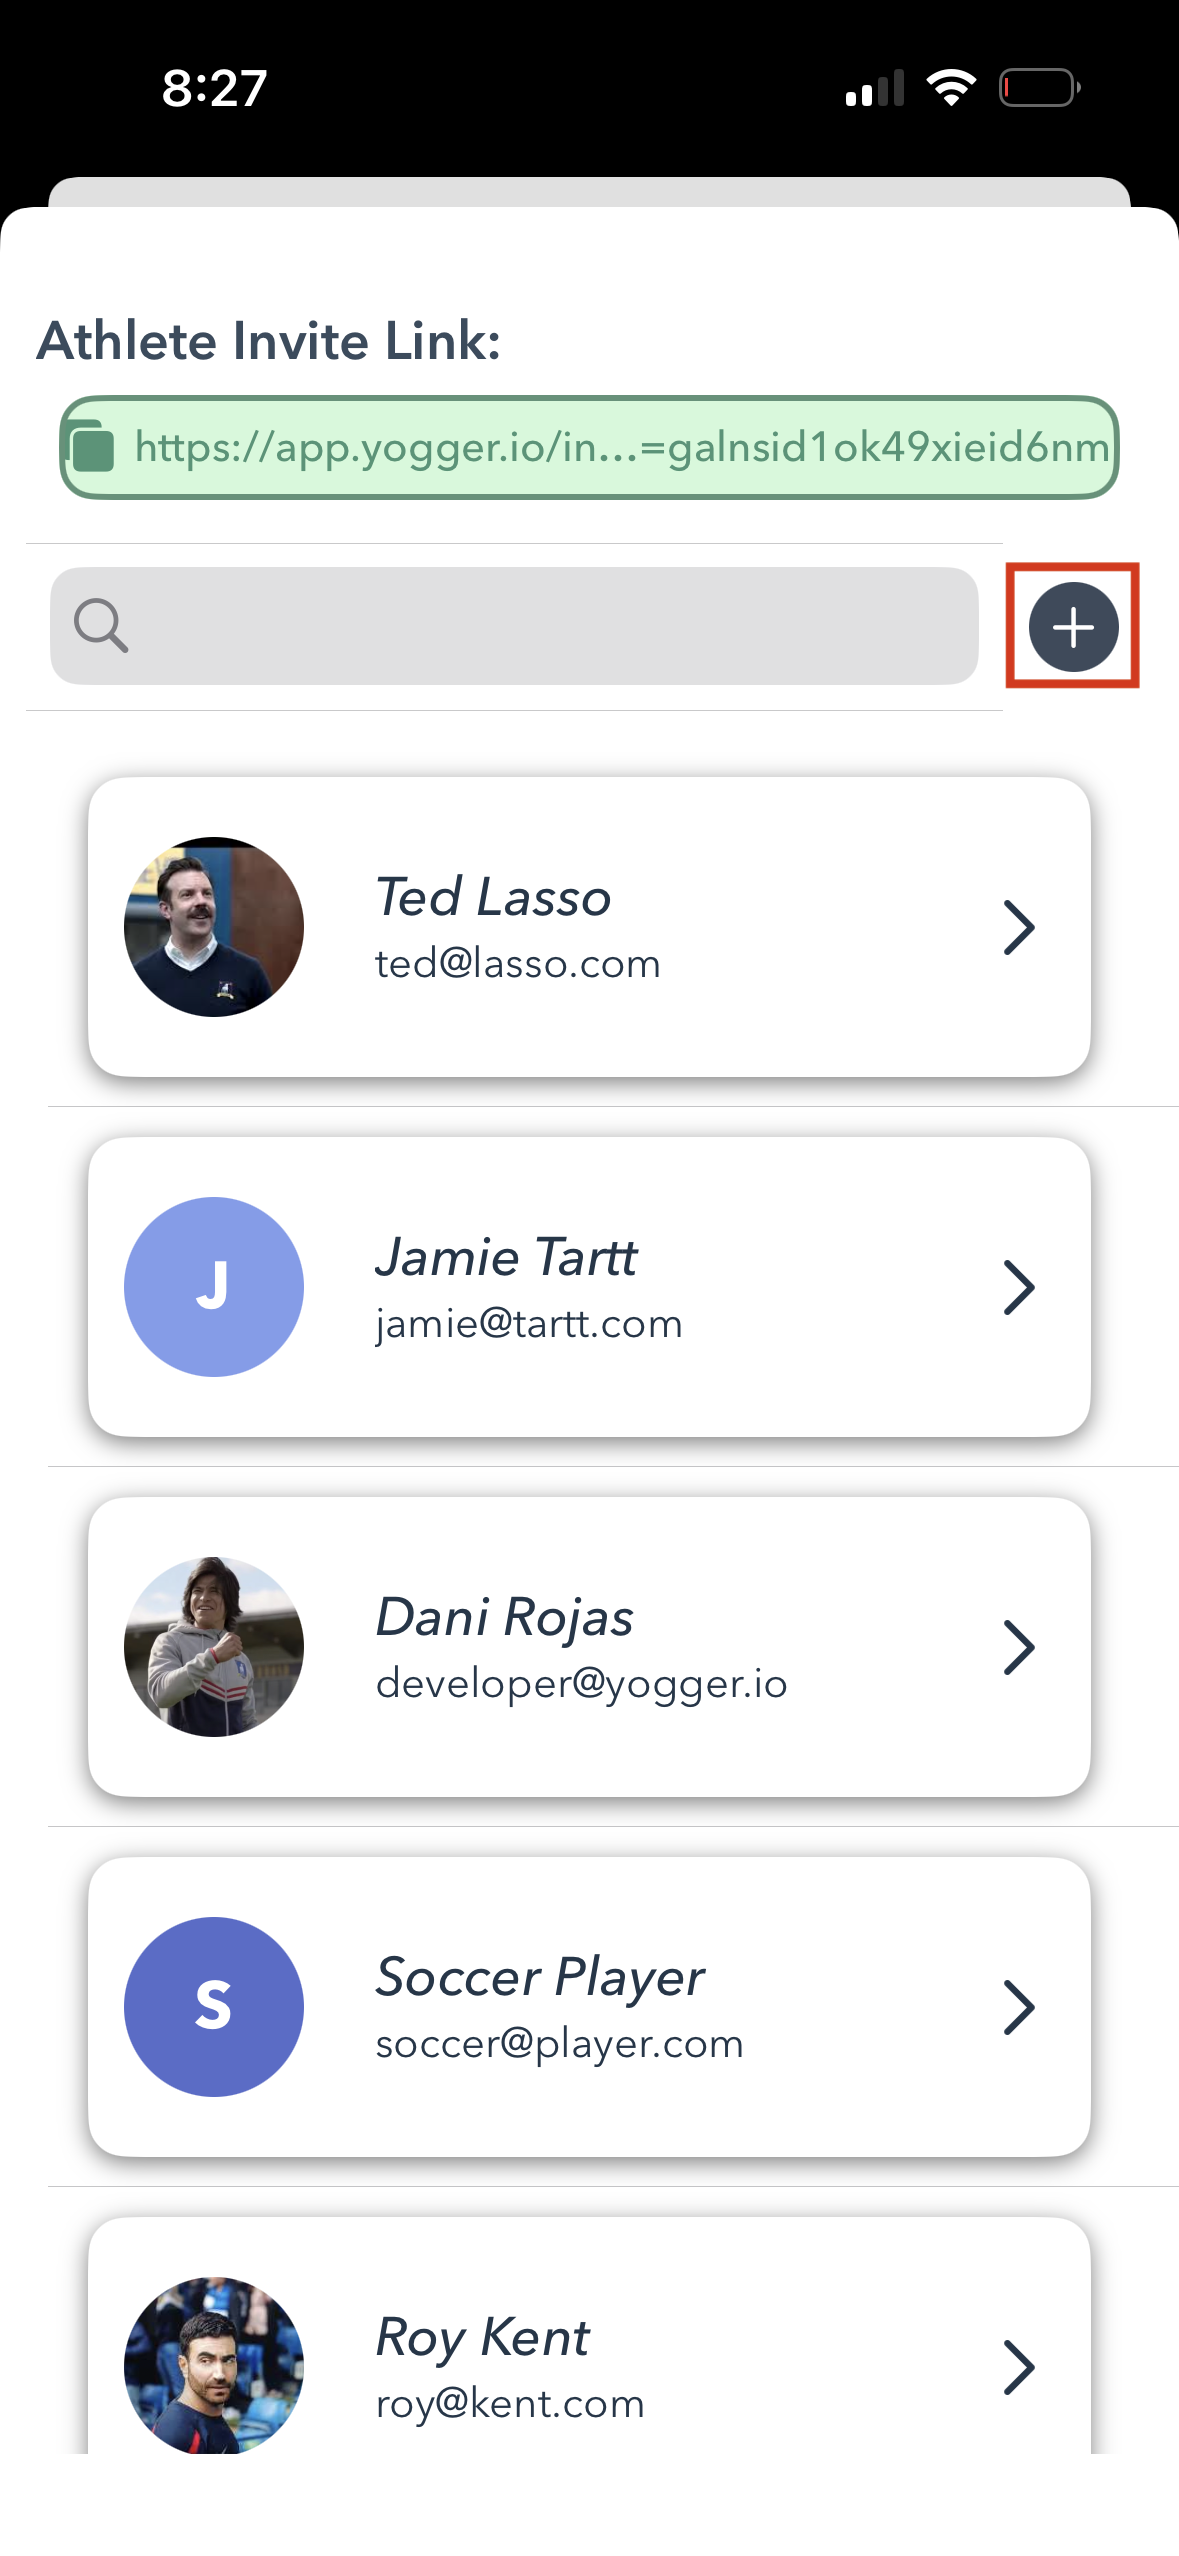
Task: Open the Dani Rojas athlete name
Action: (x=504, y=1617)
